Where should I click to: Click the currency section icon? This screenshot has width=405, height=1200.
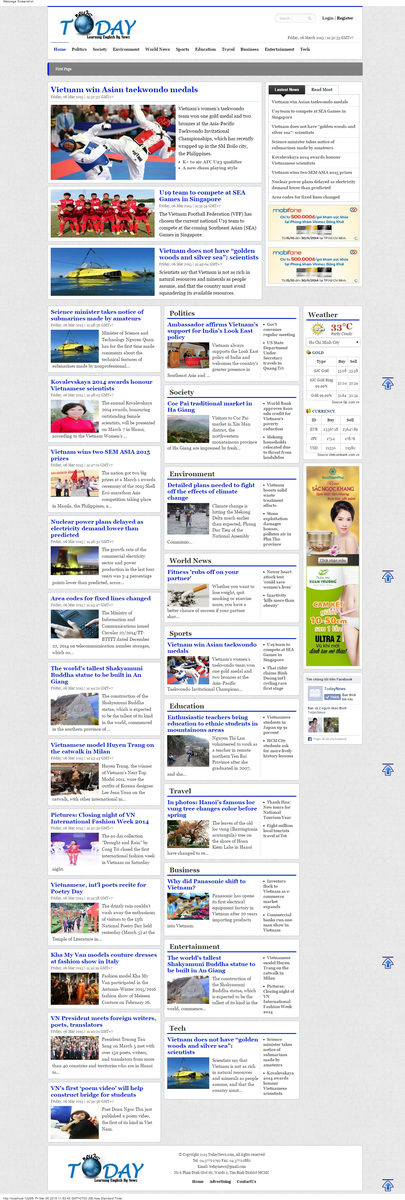tap(308, 411)
